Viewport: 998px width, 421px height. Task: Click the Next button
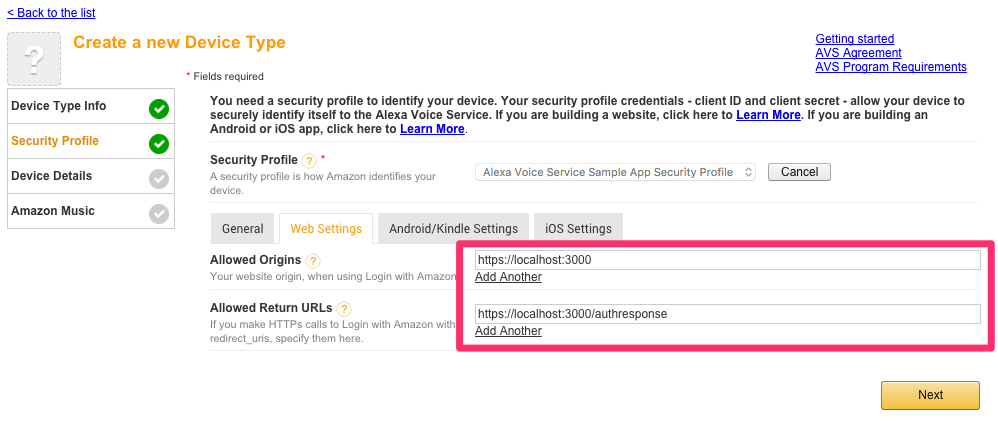[x=930, y=395]
